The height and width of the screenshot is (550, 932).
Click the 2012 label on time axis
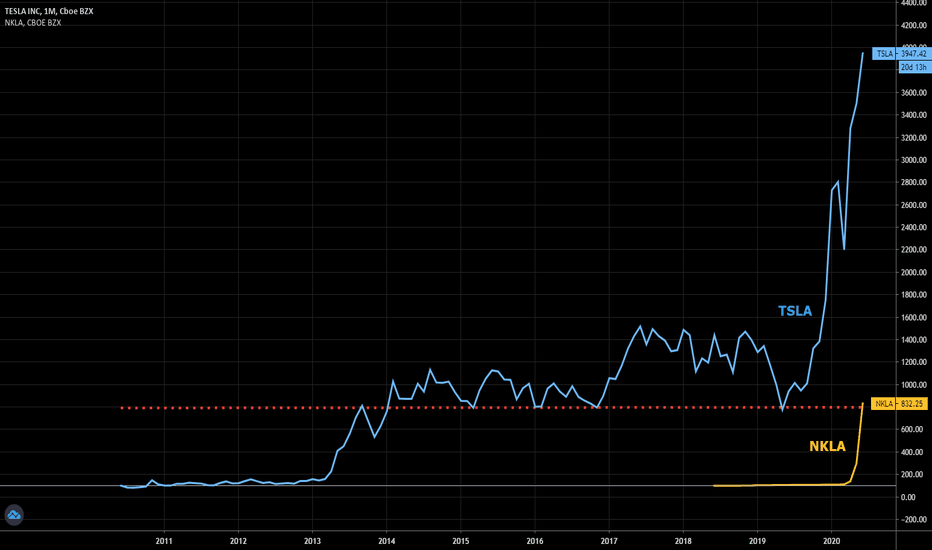[238, 541]
